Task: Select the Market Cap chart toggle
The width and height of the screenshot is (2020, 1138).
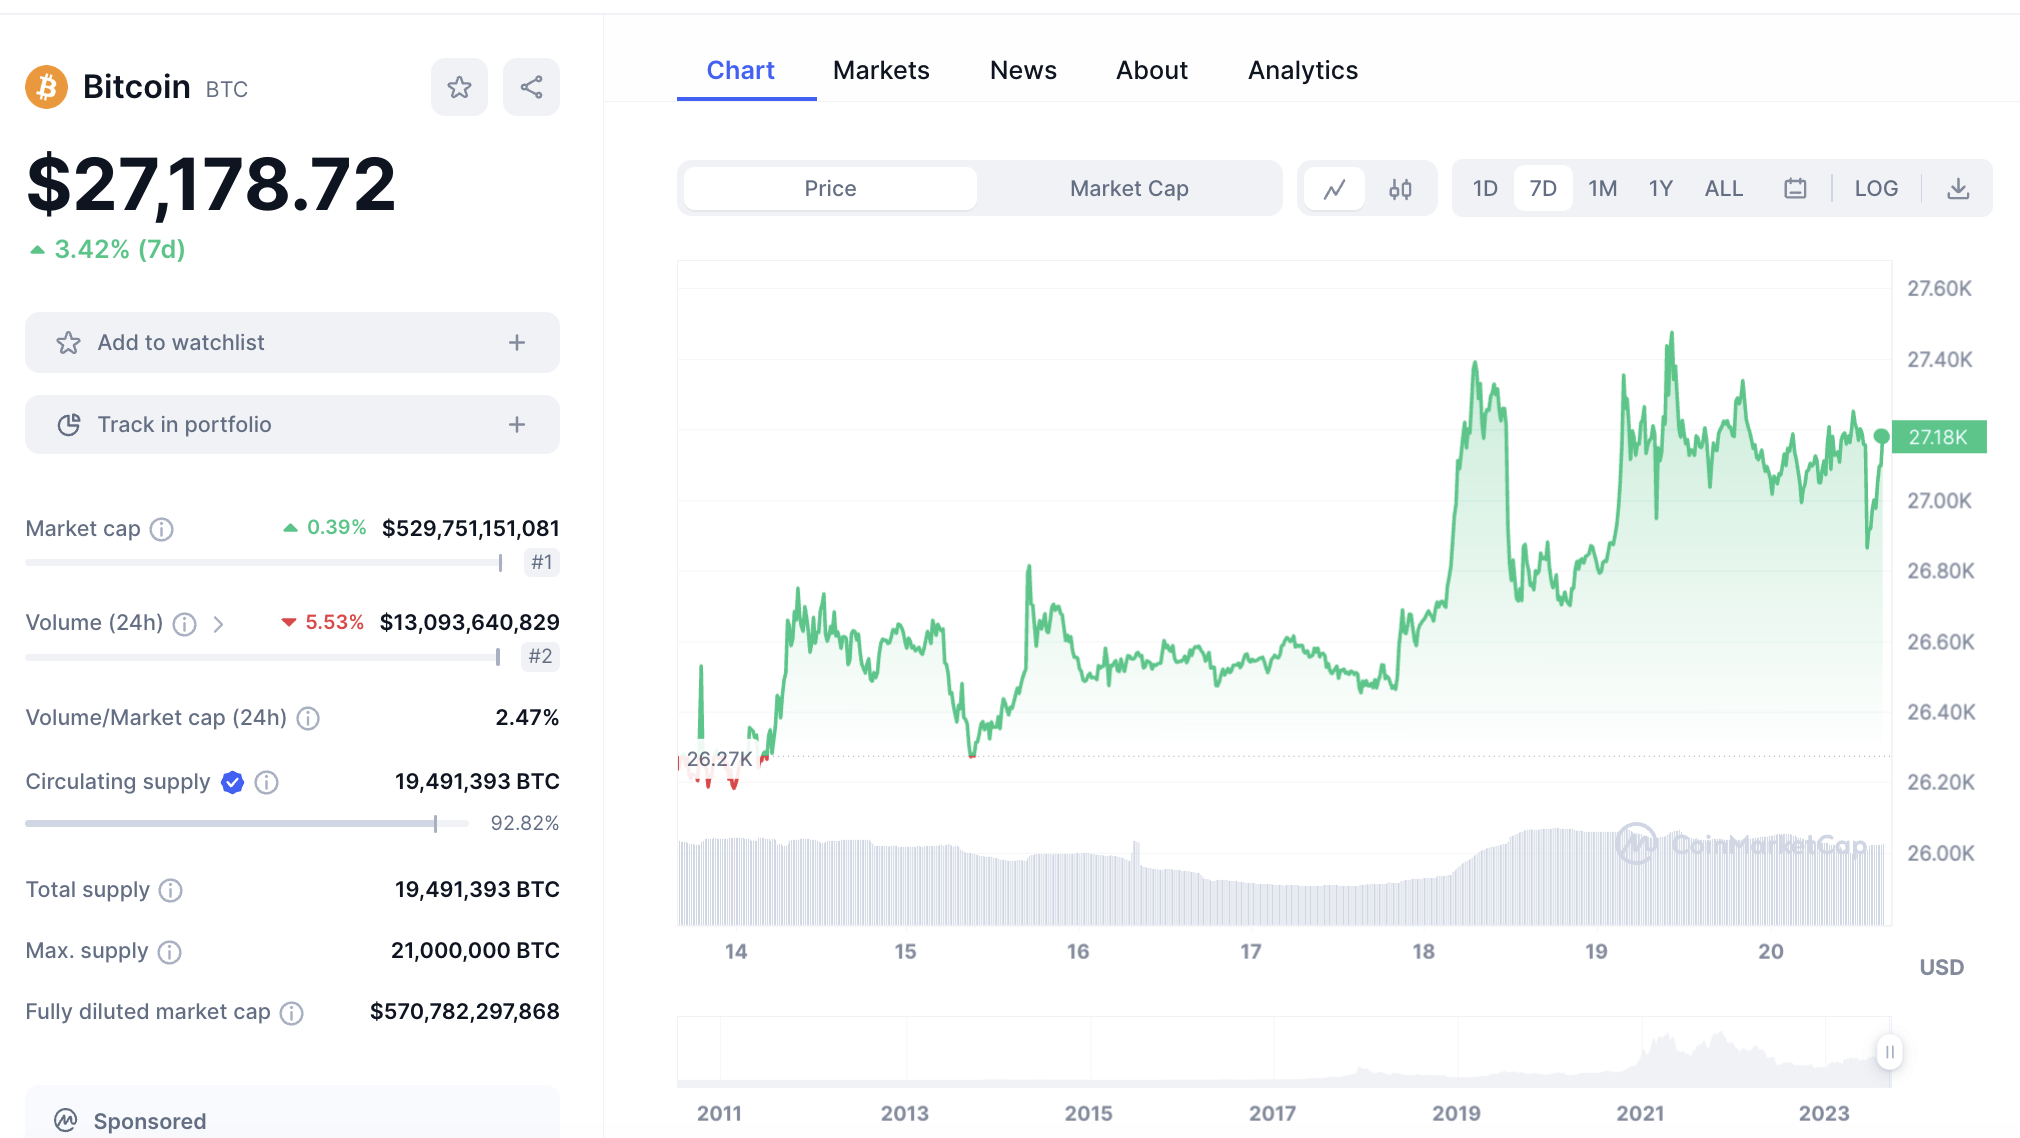Action: tap(1129, 189)
